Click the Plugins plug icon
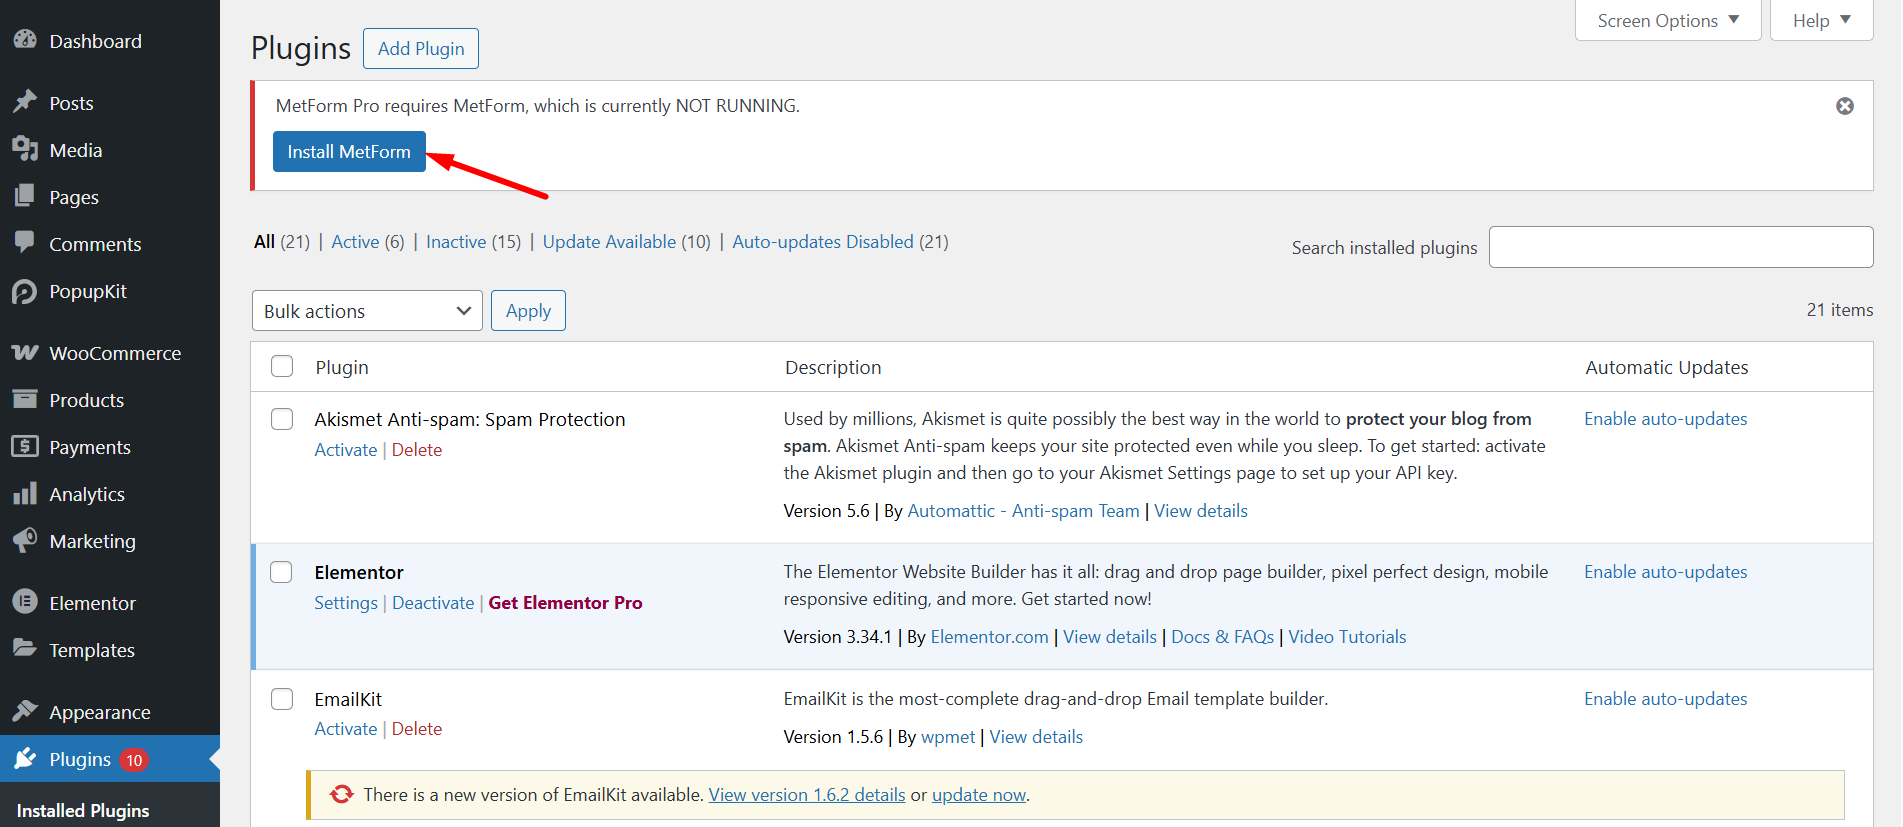Screen dimensions: 1903x827 [x=25, y=758]
